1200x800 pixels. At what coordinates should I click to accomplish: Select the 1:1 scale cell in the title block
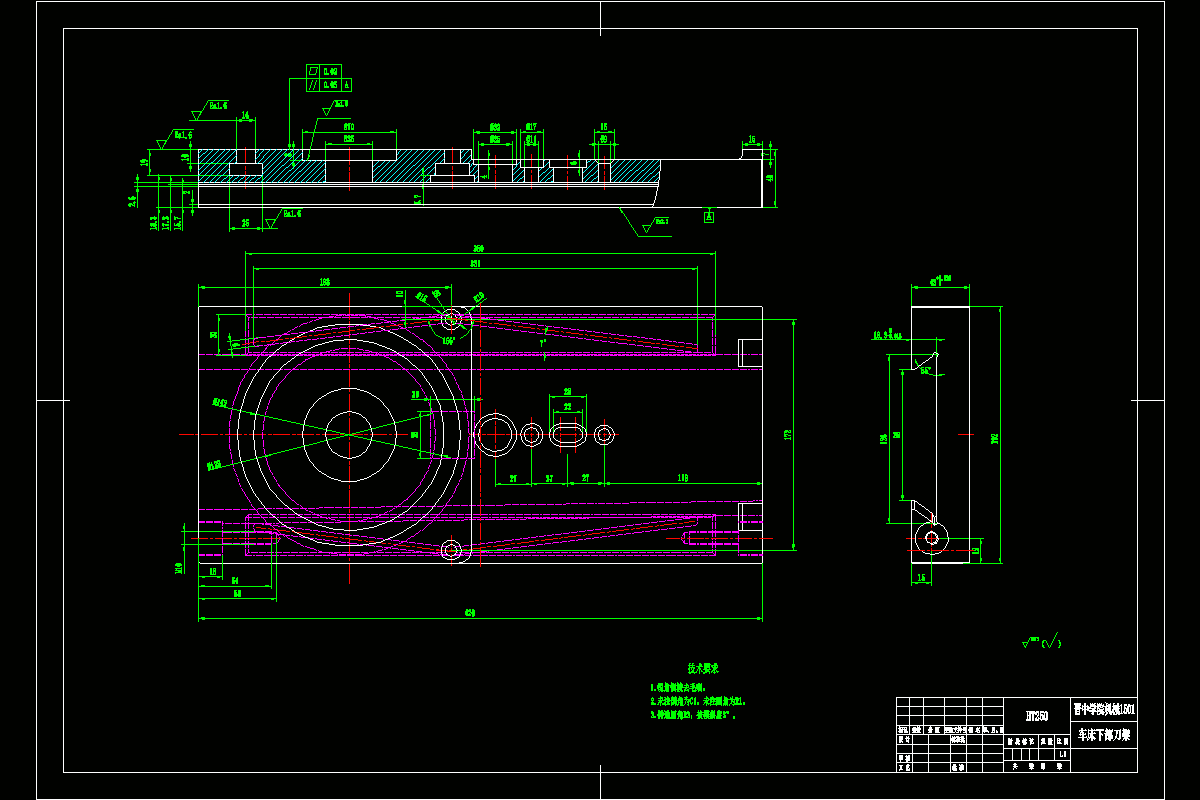click(x=1062, y=754)
